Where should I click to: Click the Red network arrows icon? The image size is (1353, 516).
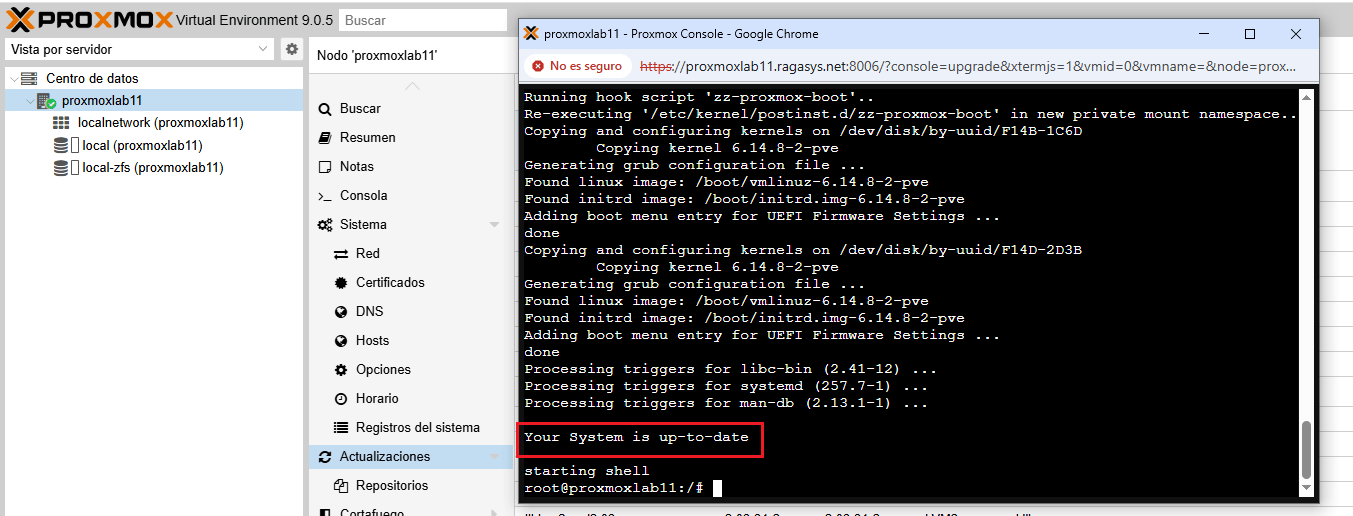(x=341, y=253)
